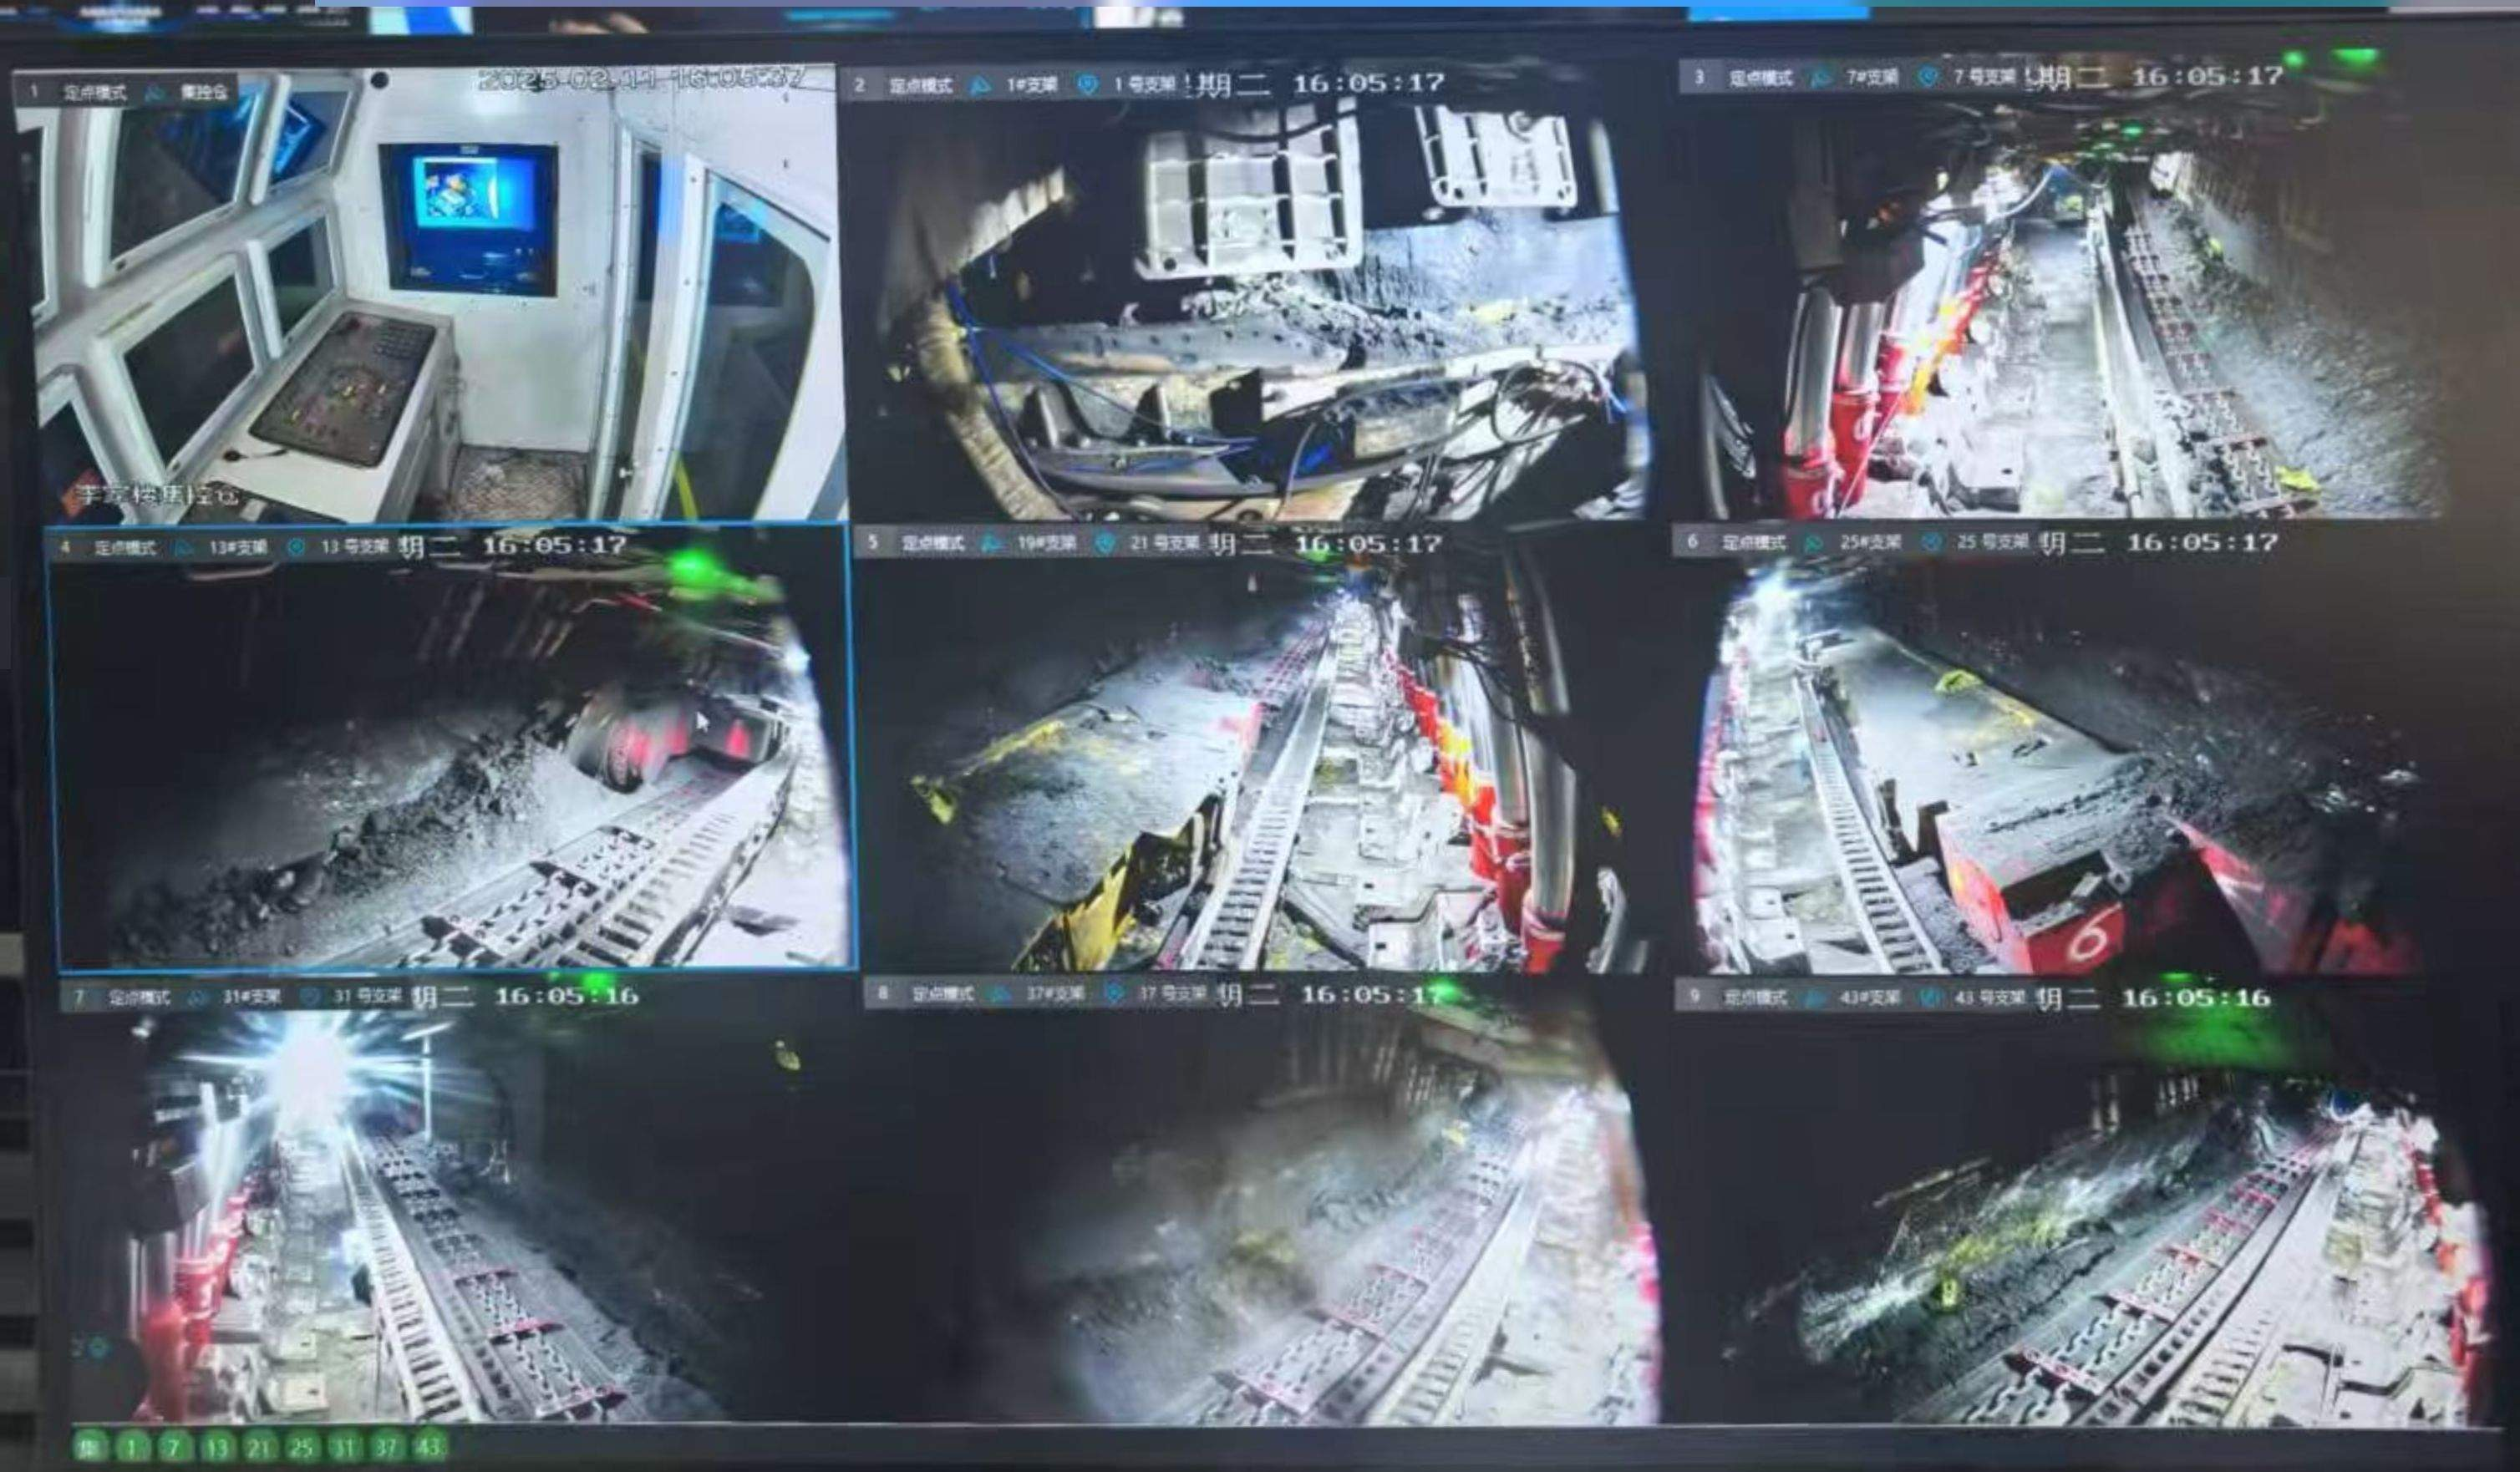
Task: Click location pin icon in pane 5 header
Action: coord(1104,543)
